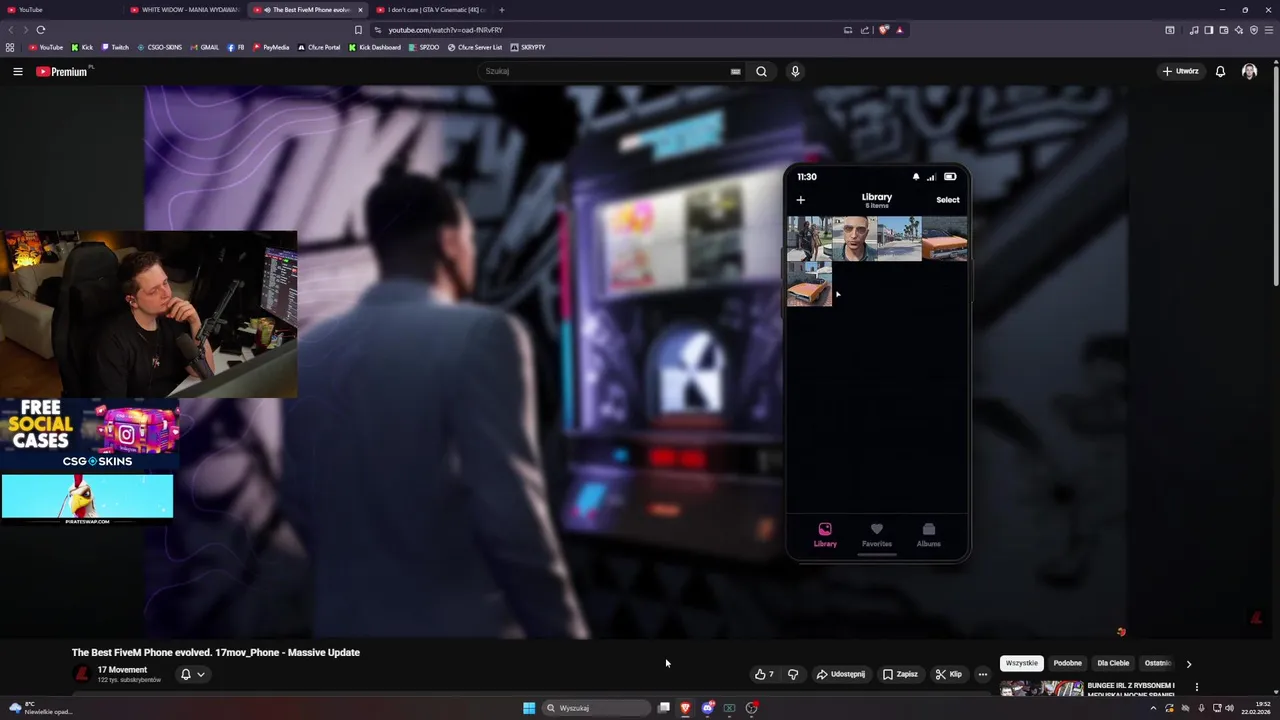Open the GMAIL bookmark
Image resolution: width=1280 pixels, height=720 pixels.
click(x=204, y=47)
